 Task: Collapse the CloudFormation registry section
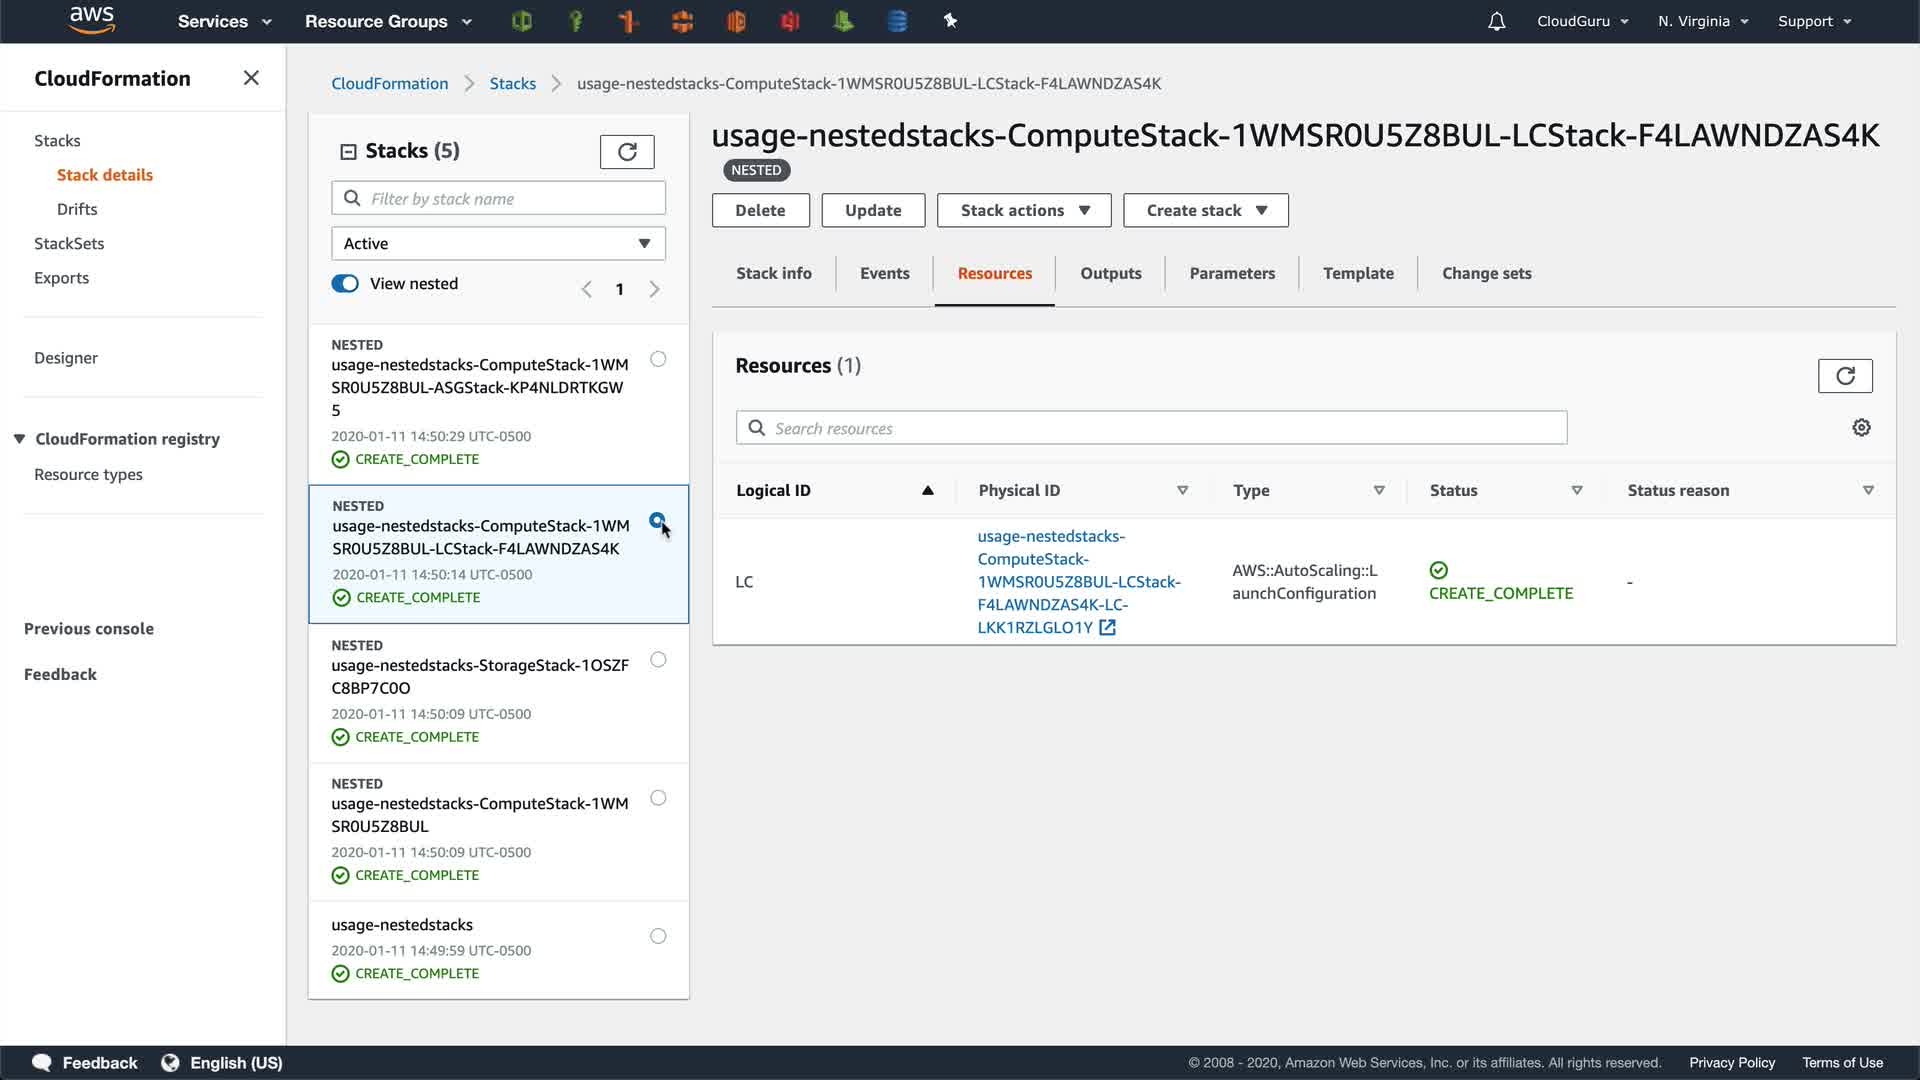(19, 439)
